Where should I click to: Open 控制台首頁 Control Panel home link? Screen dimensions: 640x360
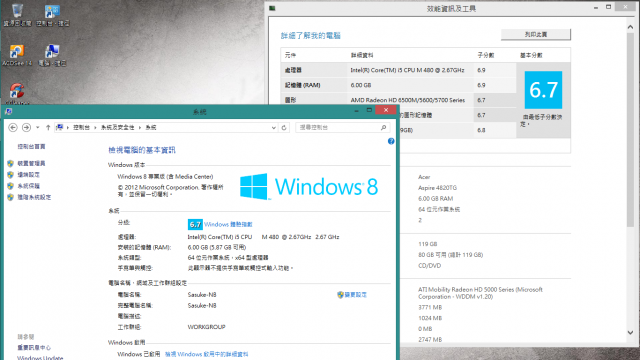click(x=31, y=147)
